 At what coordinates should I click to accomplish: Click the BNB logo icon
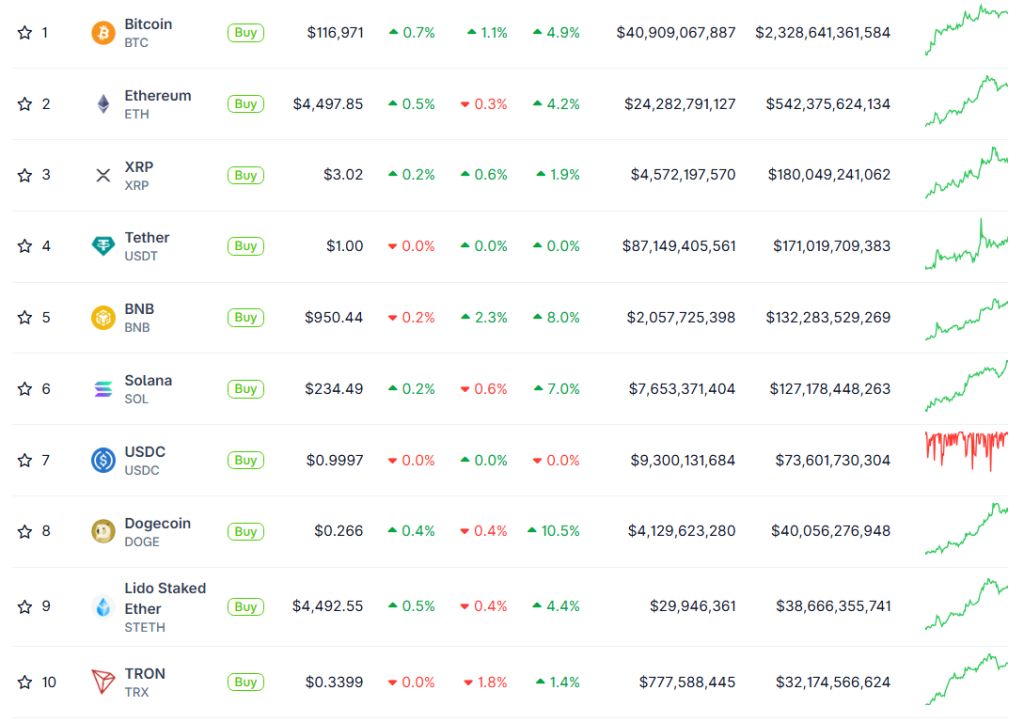[103, 317]
